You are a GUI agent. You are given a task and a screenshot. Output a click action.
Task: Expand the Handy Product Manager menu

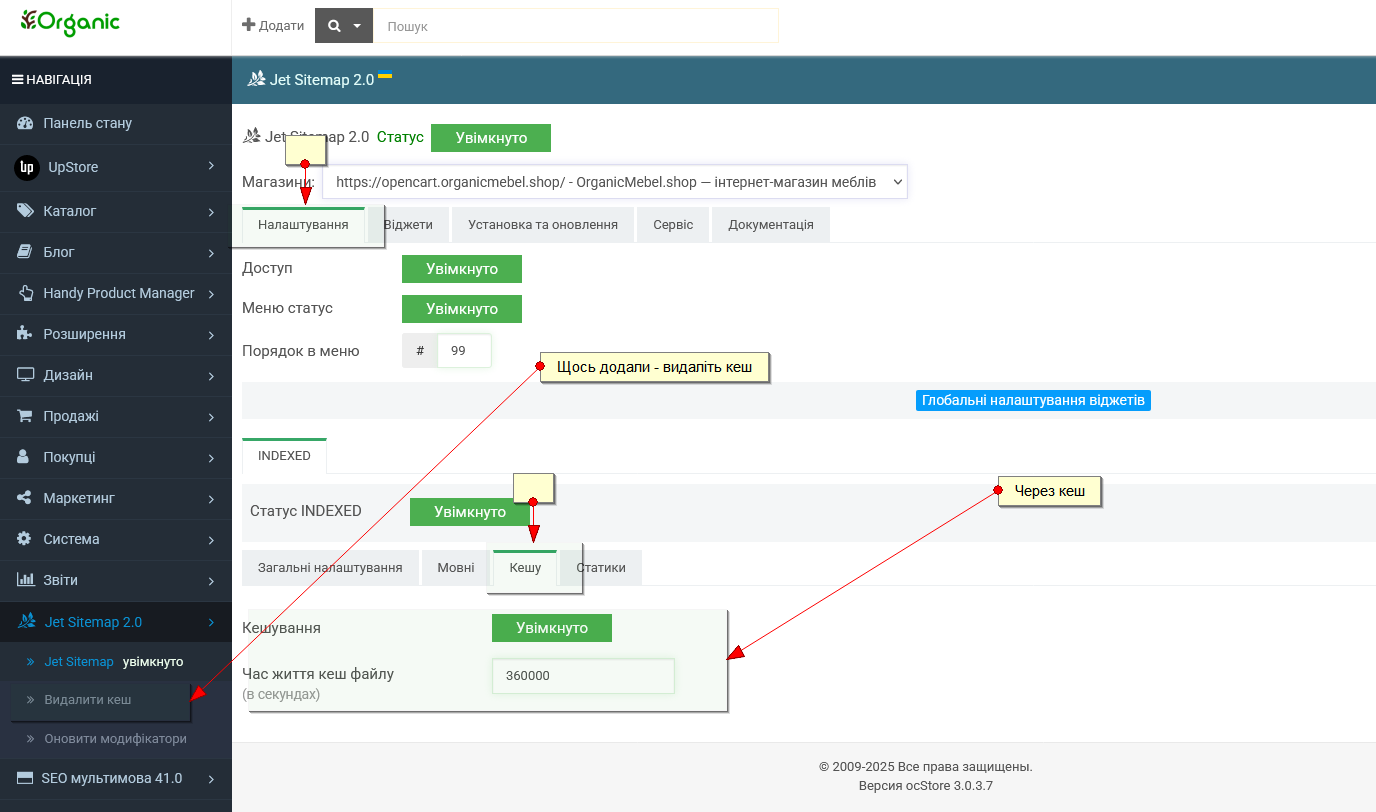tap(211, 293)
